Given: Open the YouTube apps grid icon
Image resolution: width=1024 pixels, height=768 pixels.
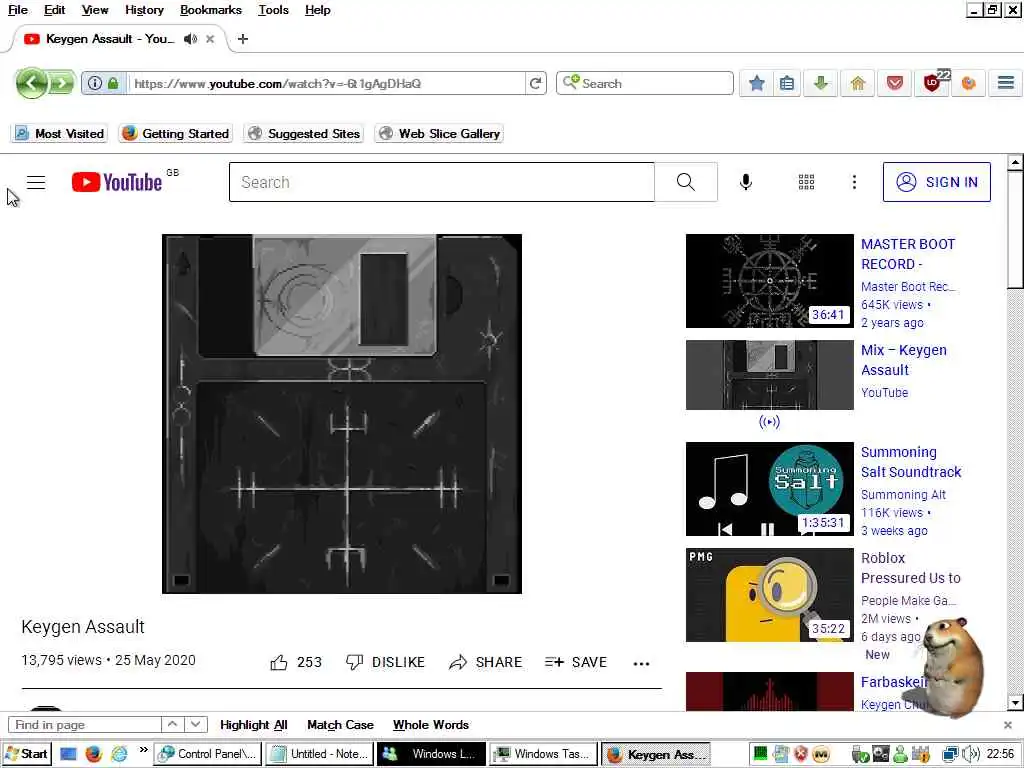Looking at the screenshot, I should 807,182.
